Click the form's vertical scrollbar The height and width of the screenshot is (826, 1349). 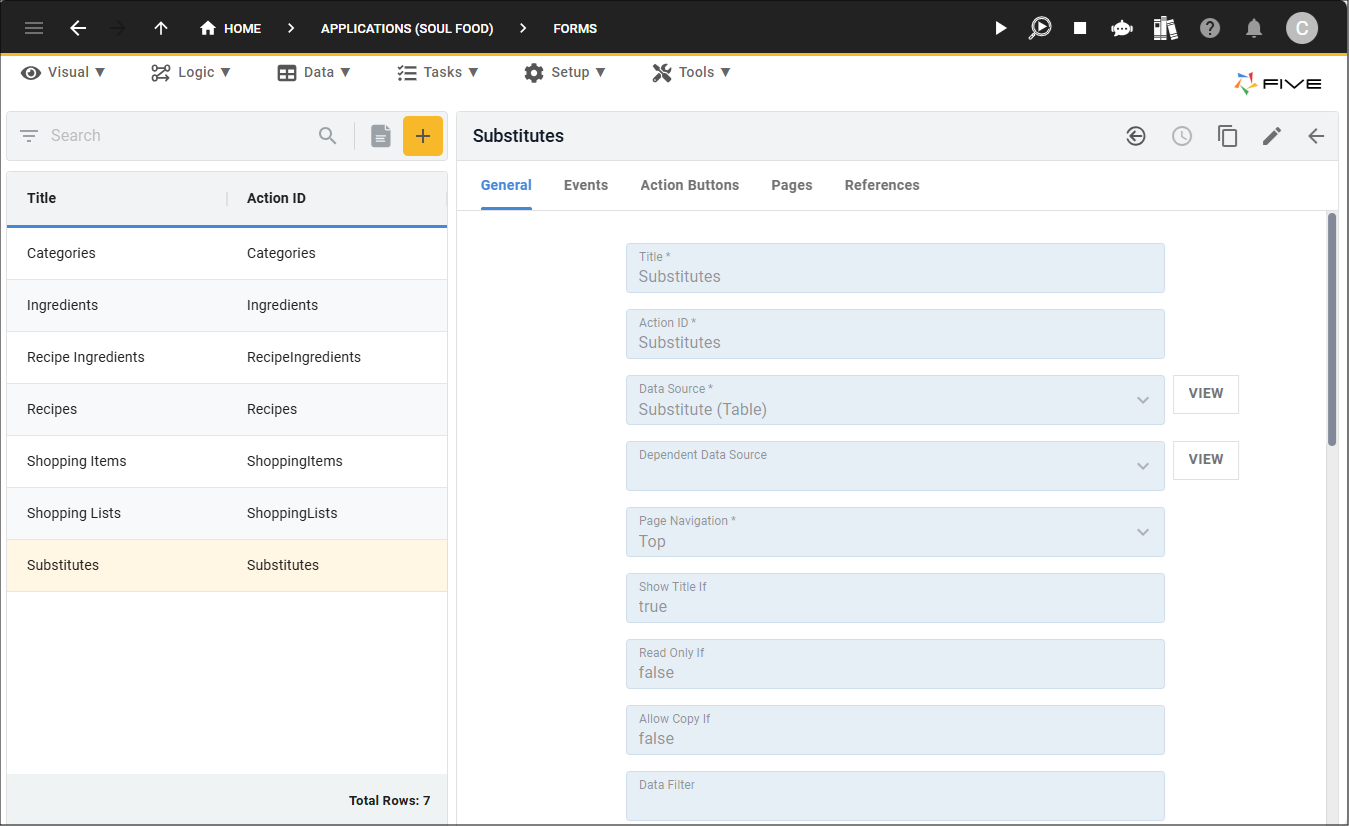tap(1331, 330)
